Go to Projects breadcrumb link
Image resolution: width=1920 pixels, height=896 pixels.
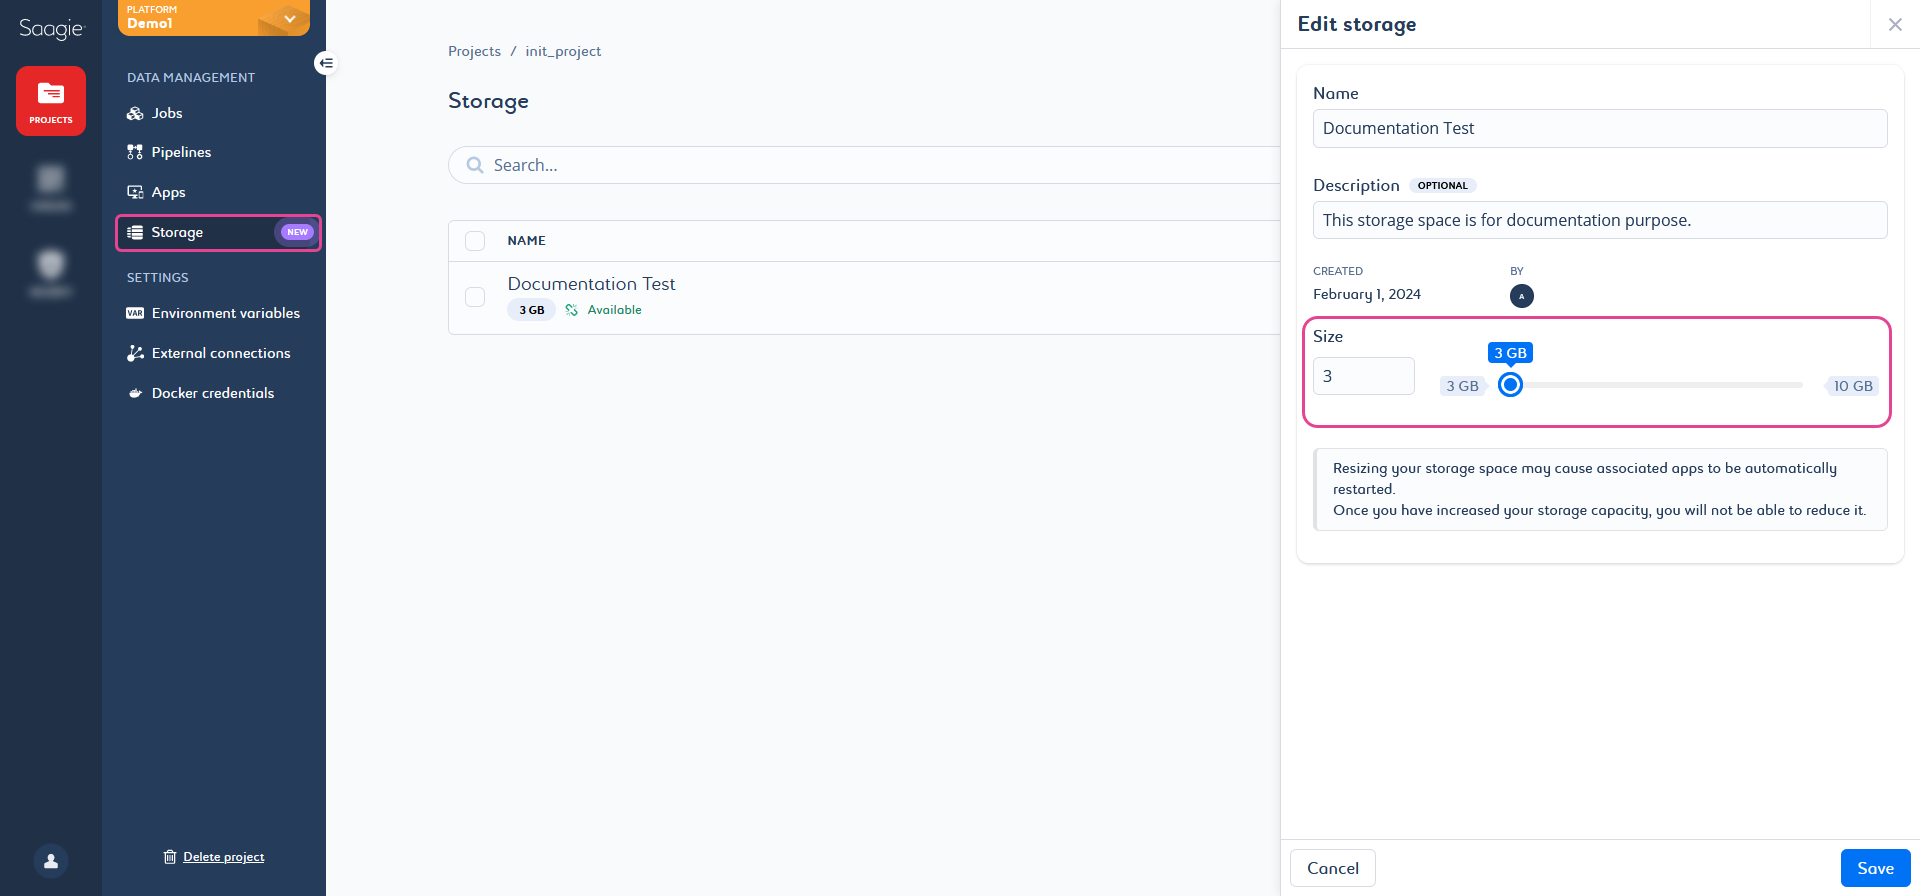474,51
